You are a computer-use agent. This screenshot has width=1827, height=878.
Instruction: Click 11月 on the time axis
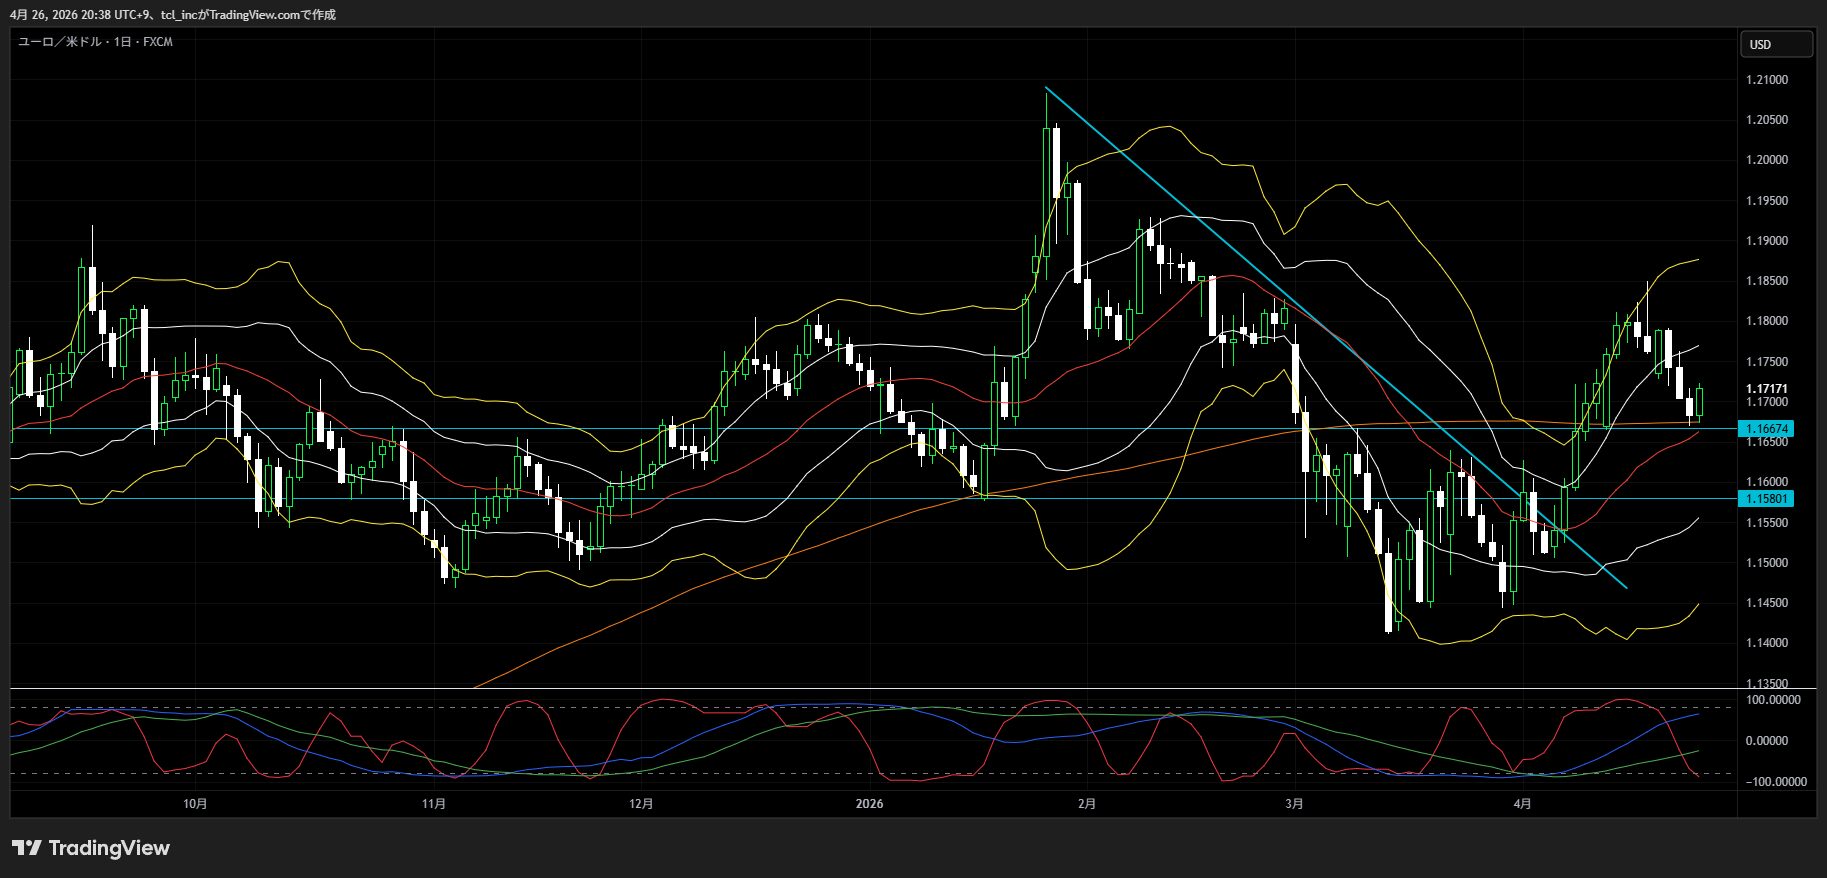[x=434, y=804]
